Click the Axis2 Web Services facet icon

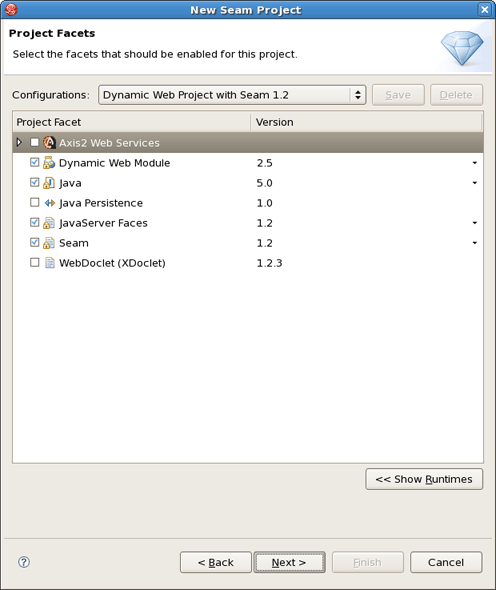click(x=49, y=143)
